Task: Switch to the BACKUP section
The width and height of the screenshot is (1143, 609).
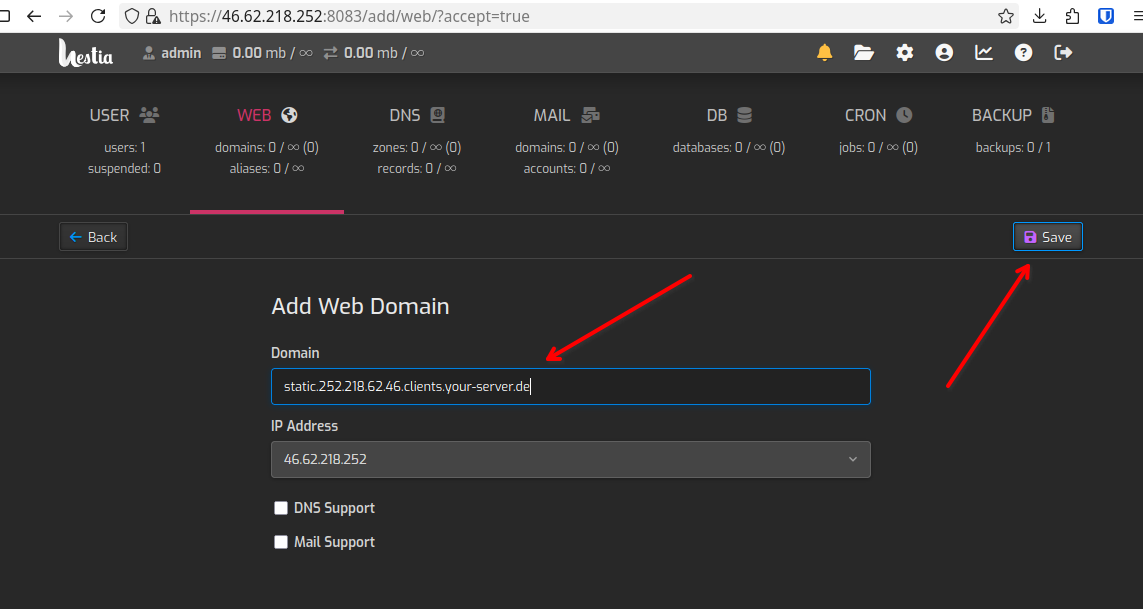Action: coord(1012,114)
